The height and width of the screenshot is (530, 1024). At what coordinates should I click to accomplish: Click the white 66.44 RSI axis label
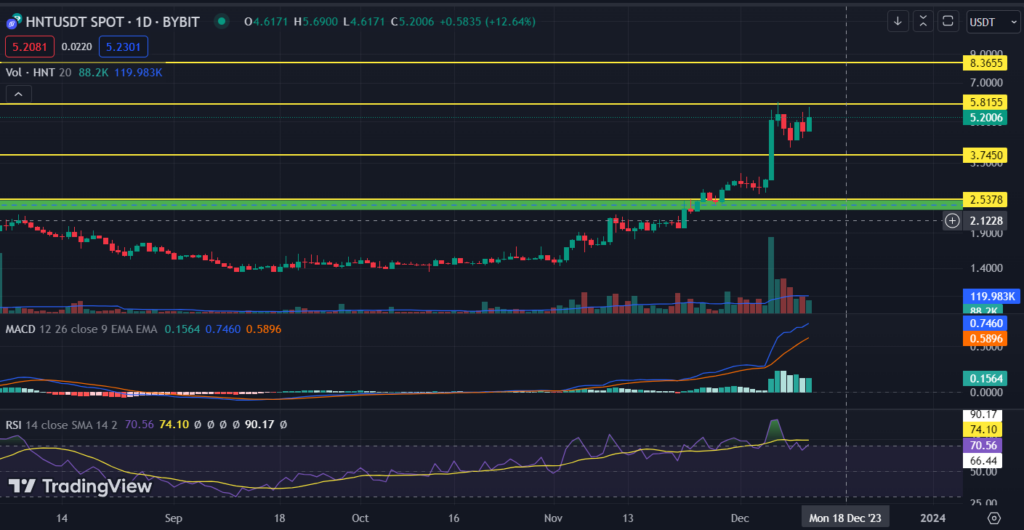tap(982, 461)
